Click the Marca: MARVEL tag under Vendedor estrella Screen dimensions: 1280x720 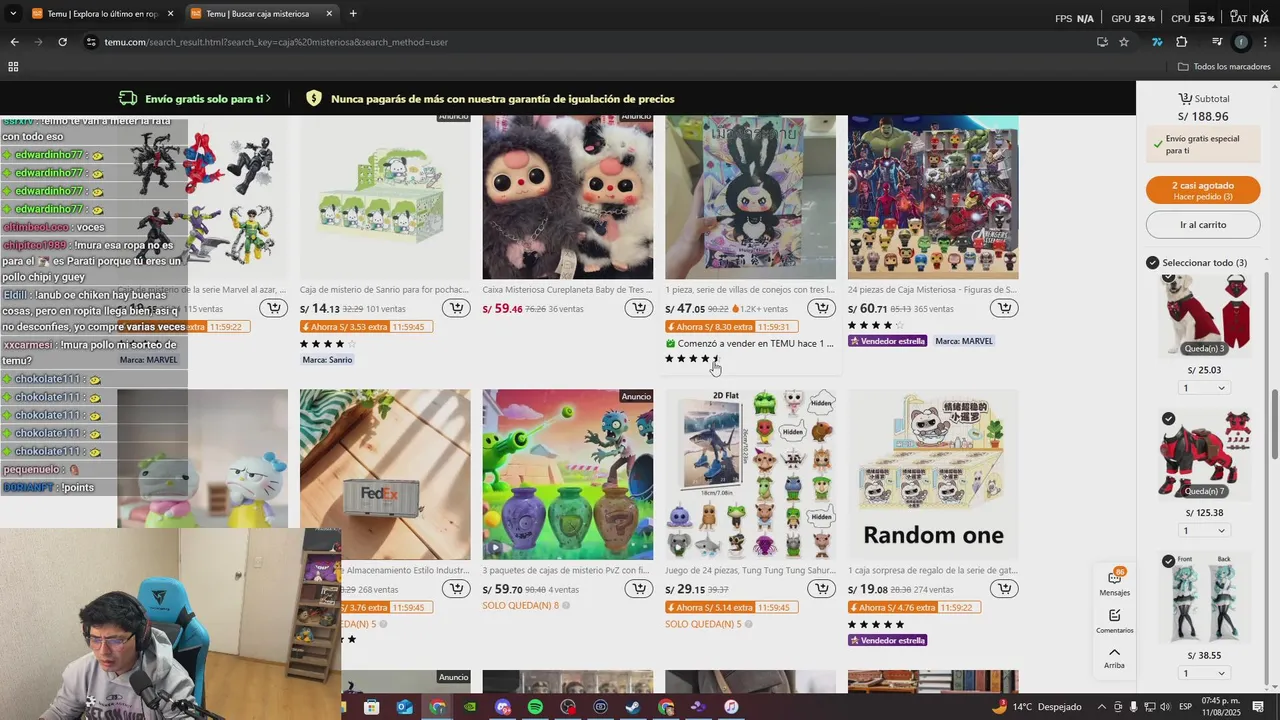(964, 341)
